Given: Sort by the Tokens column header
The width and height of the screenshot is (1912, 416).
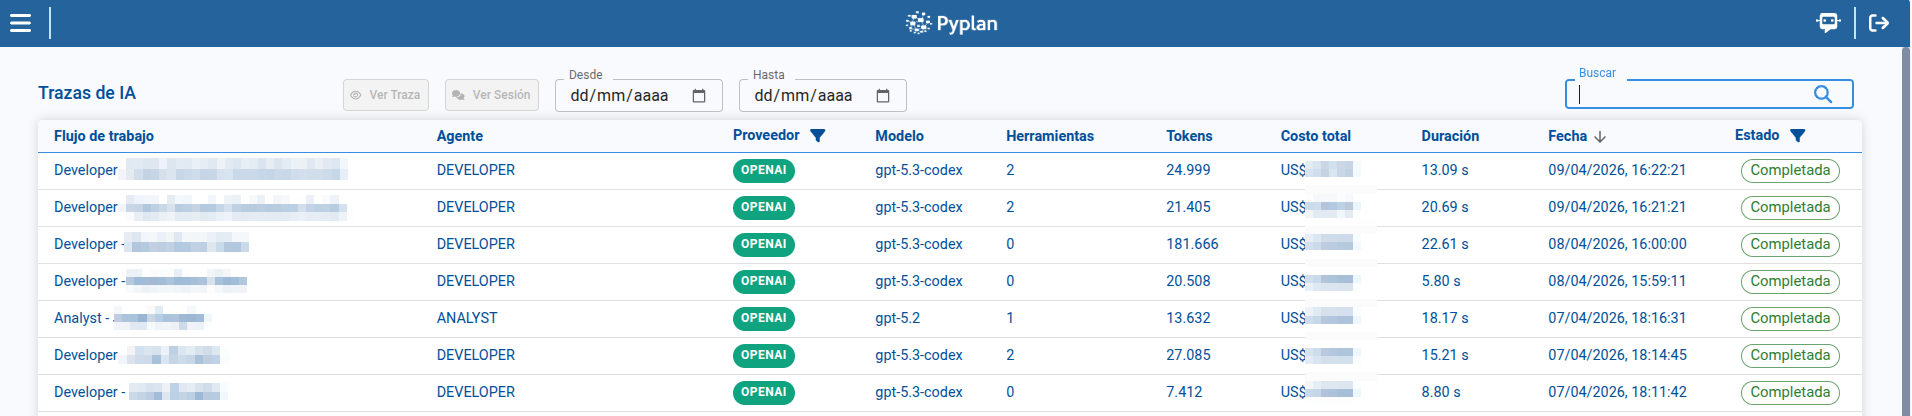Looking at the screenshot, I should (x=1189, y=136).
